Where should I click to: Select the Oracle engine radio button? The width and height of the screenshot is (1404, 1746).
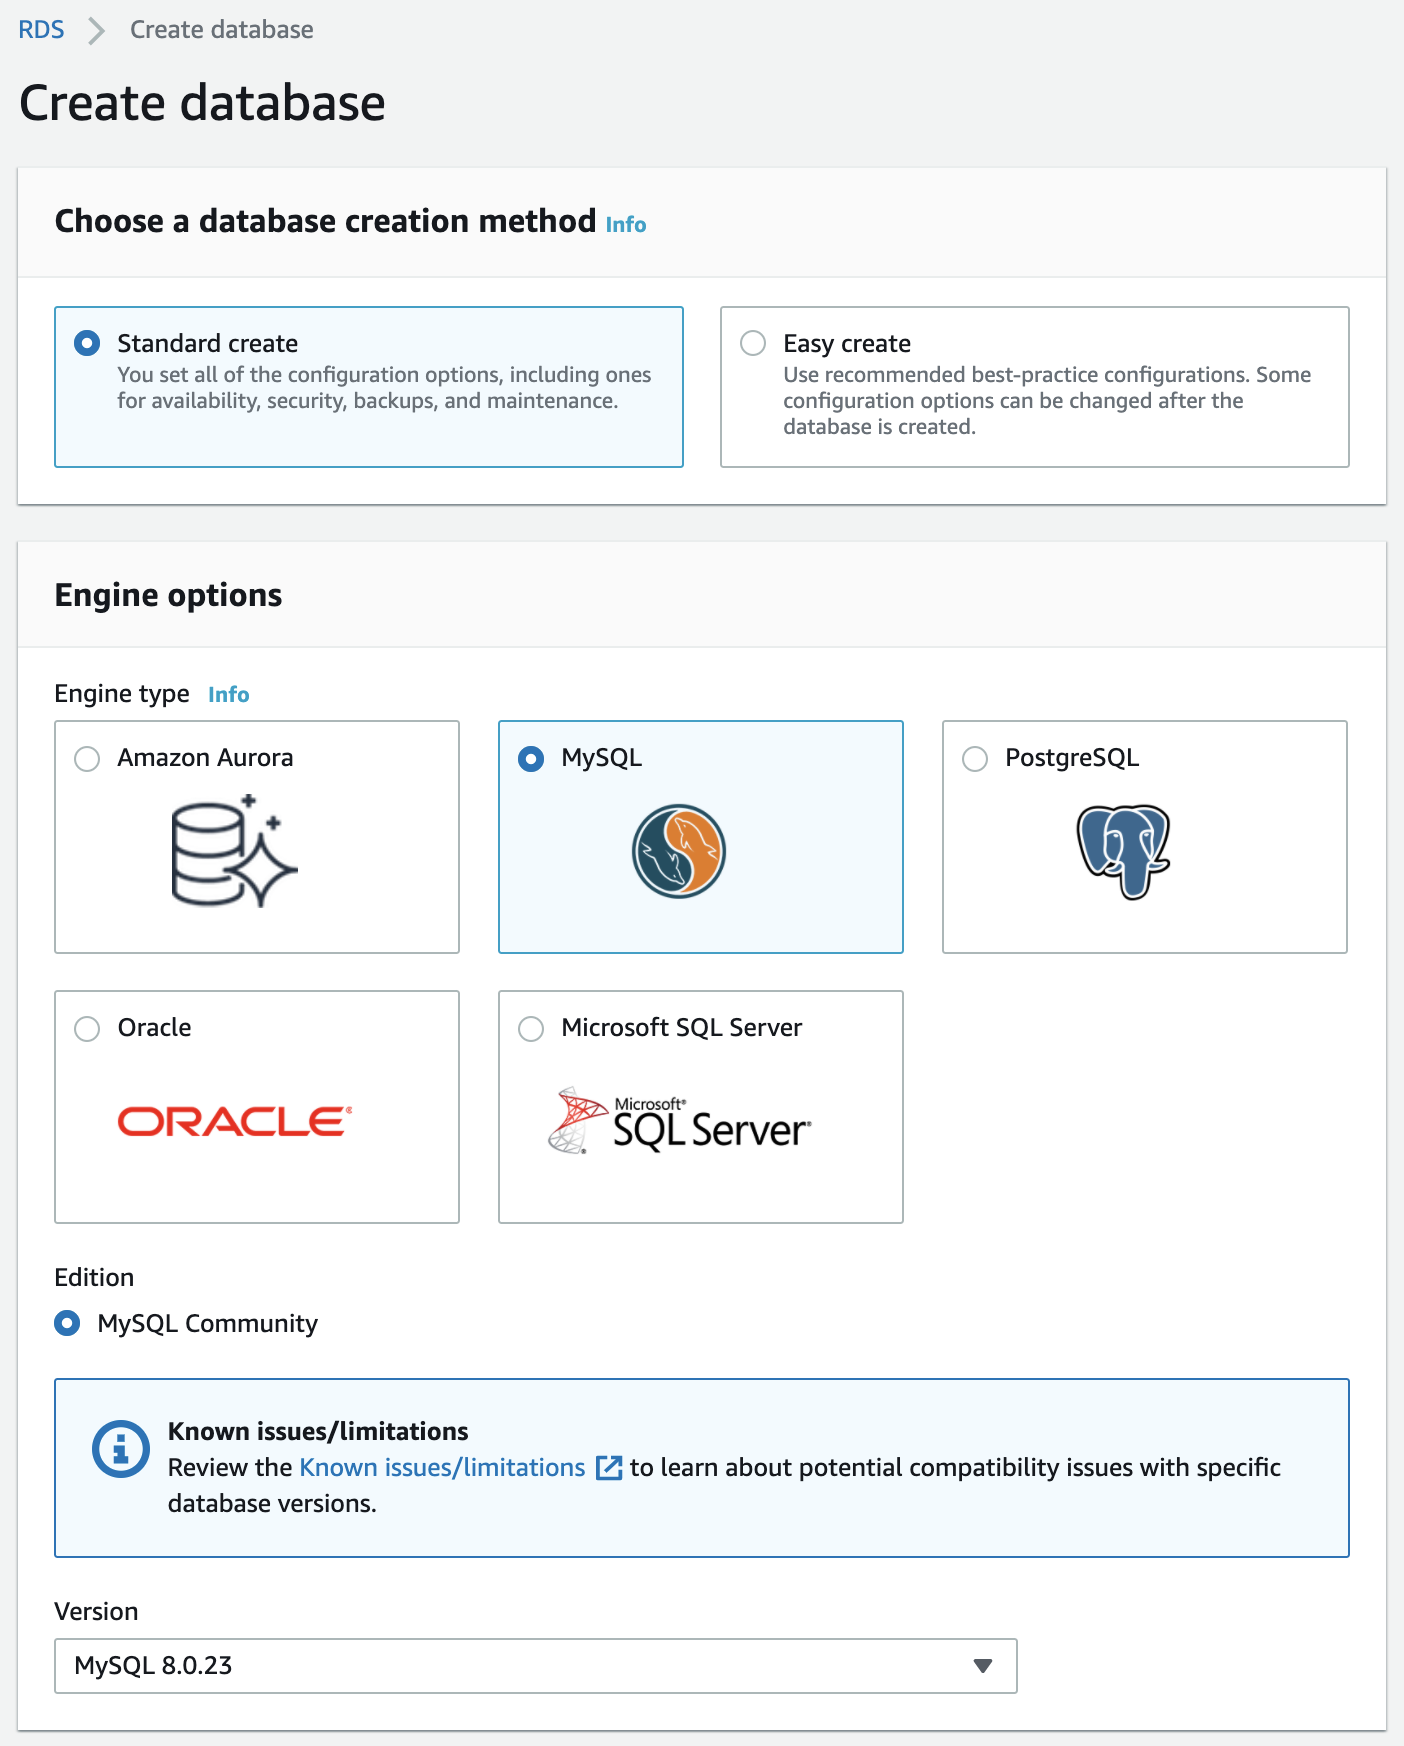click(87, 1029)
